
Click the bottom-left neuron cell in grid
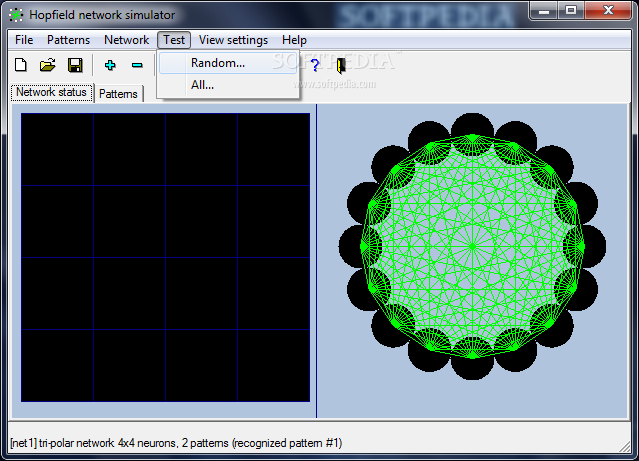point(57,365)
